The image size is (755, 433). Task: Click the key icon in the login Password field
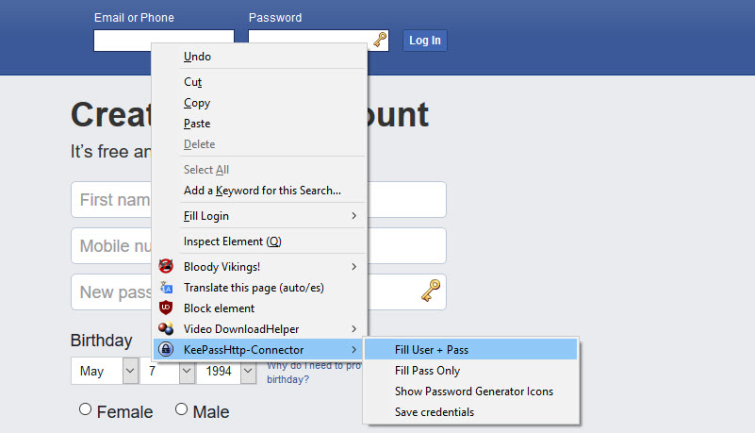380,39
